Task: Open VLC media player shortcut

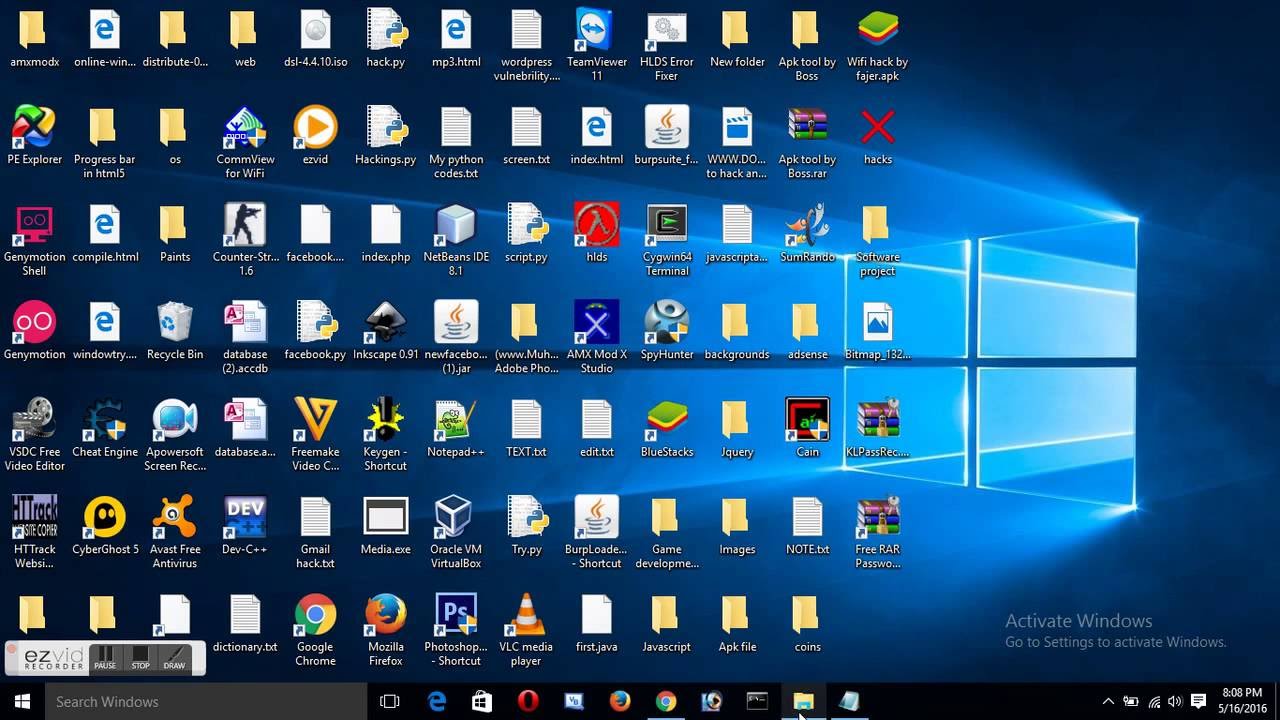Action: [x=526, y=630]
